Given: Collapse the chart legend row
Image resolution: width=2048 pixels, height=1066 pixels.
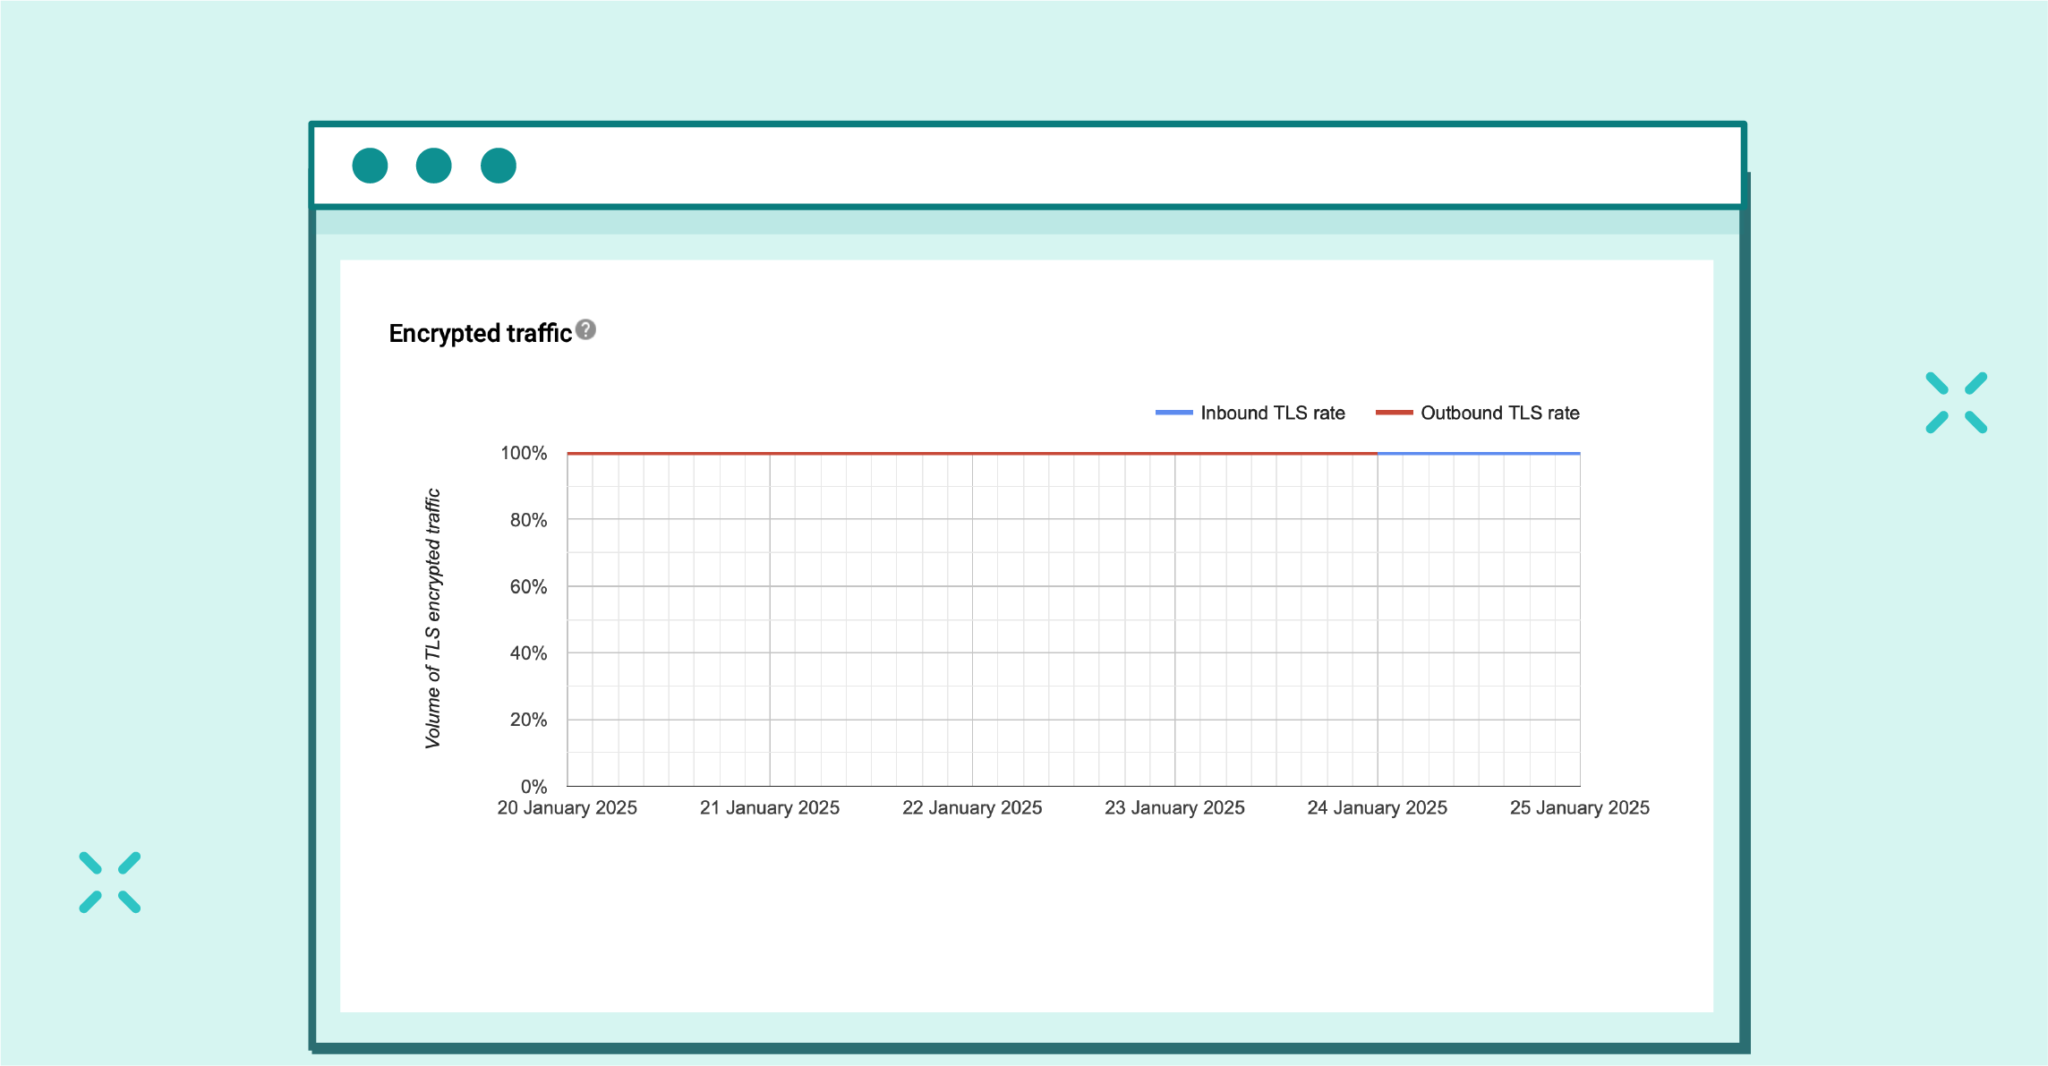Looking at the screenshot, I should [x=1370, y=412].
